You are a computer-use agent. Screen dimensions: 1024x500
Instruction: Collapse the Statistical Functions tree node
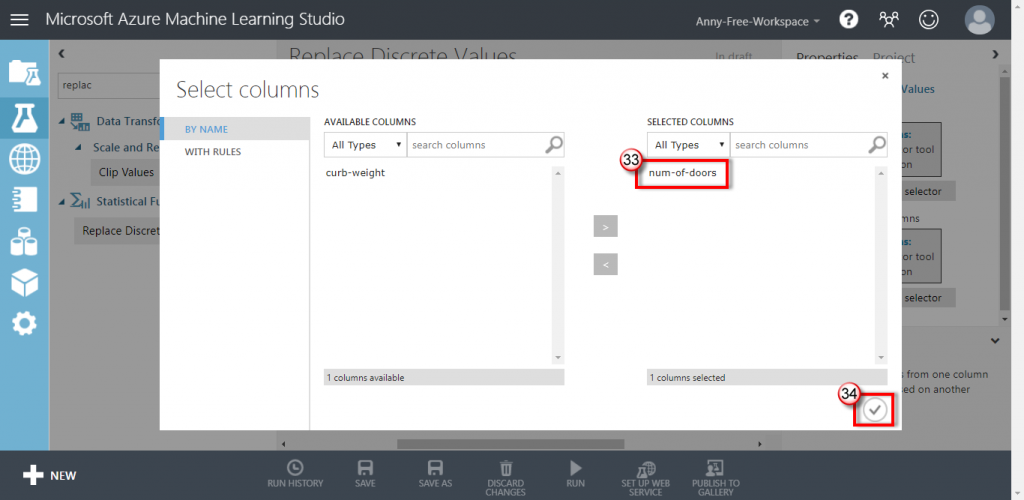tap(62, 202)
